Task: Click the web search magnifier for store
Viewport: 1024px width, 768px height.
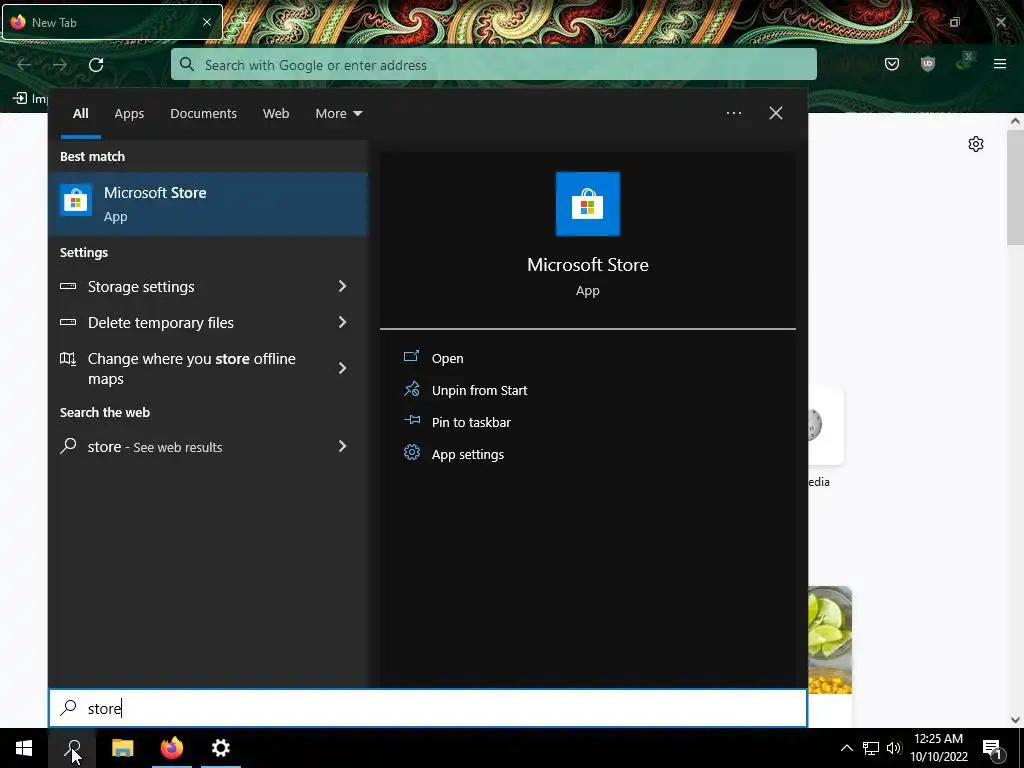Action: [x=68, y=446]
